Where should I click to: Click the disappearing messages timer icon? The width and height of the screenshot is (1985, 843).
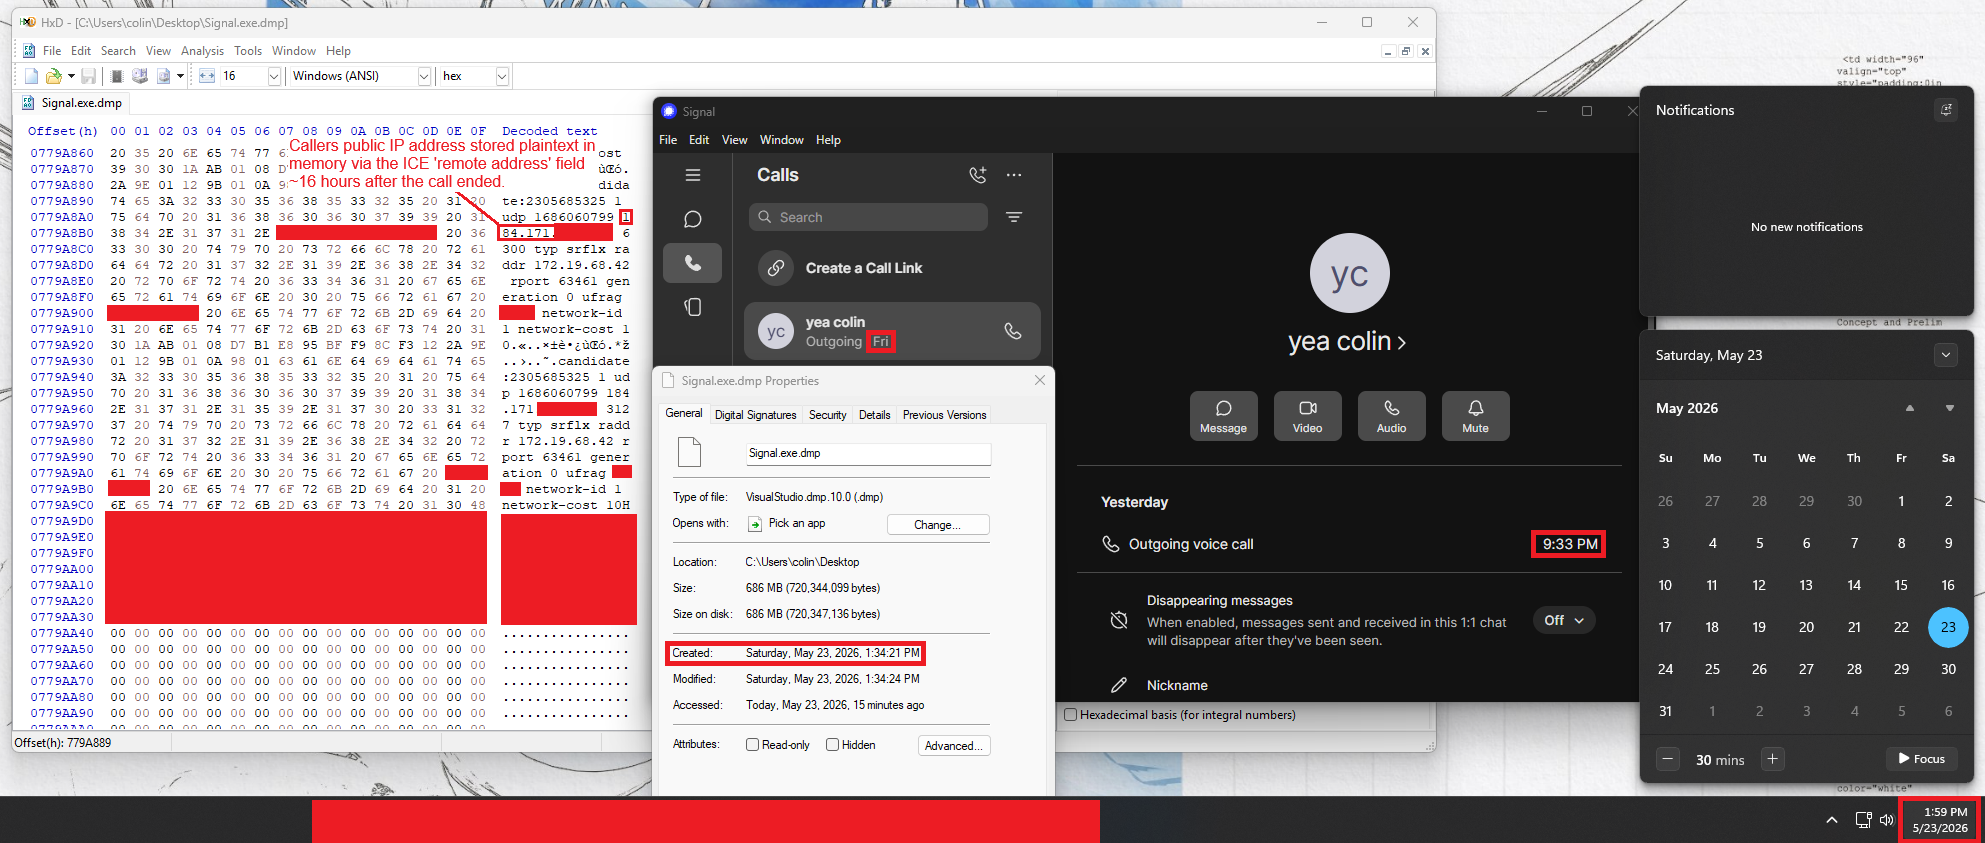1119,620
